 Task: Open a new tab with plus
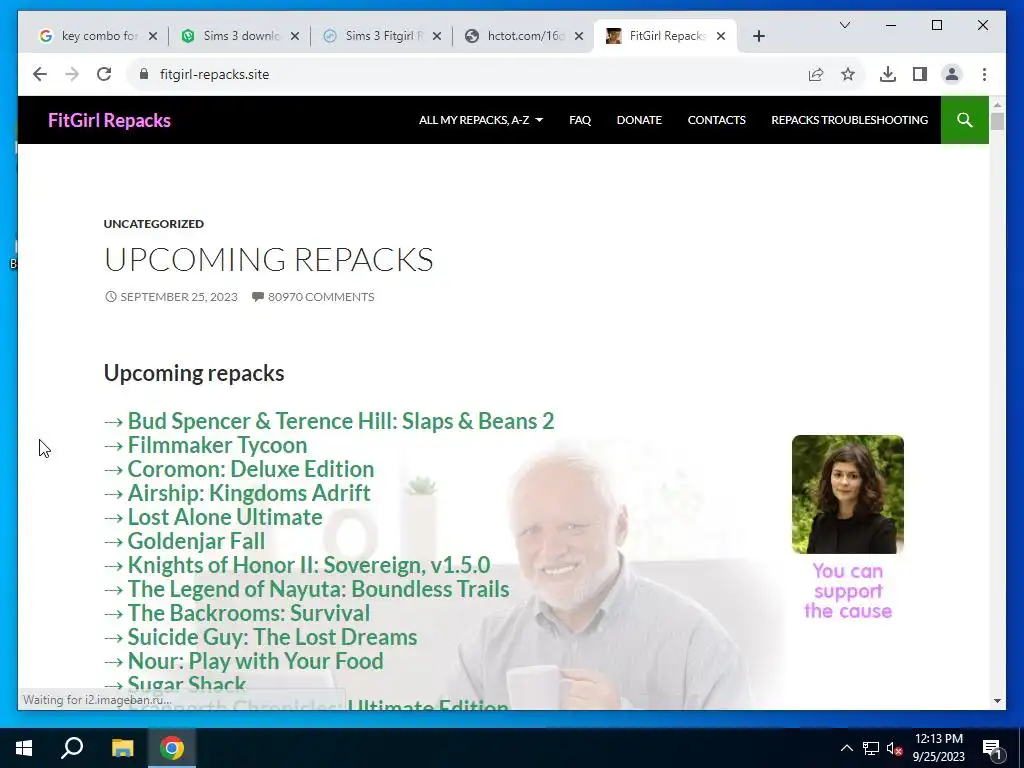(758, 36)
